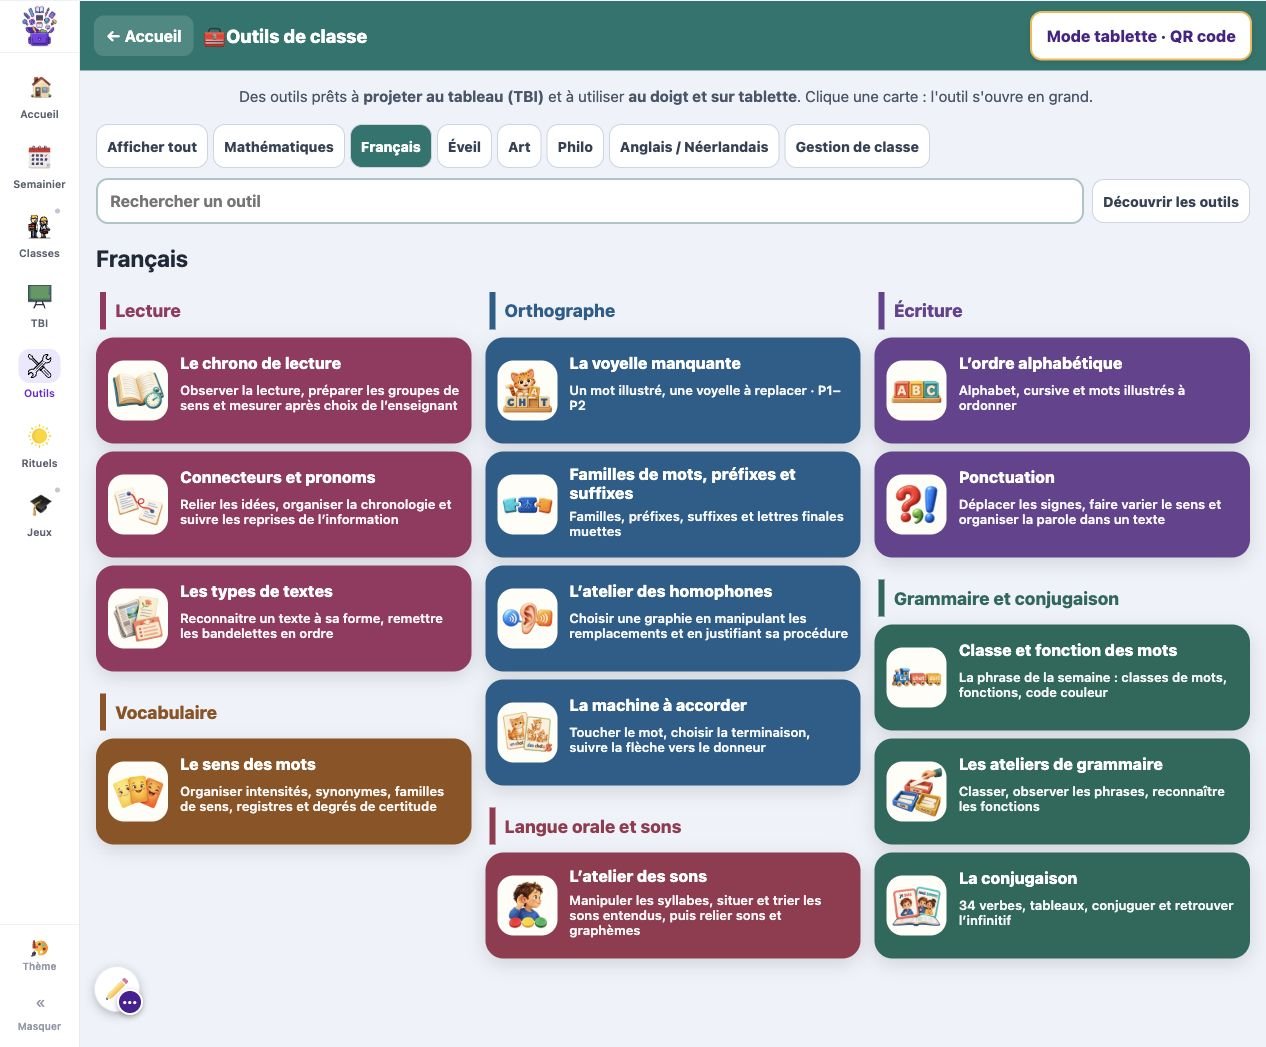Show the Art tools tab
1266x1047 pixels.
click(x=519, y=146)
